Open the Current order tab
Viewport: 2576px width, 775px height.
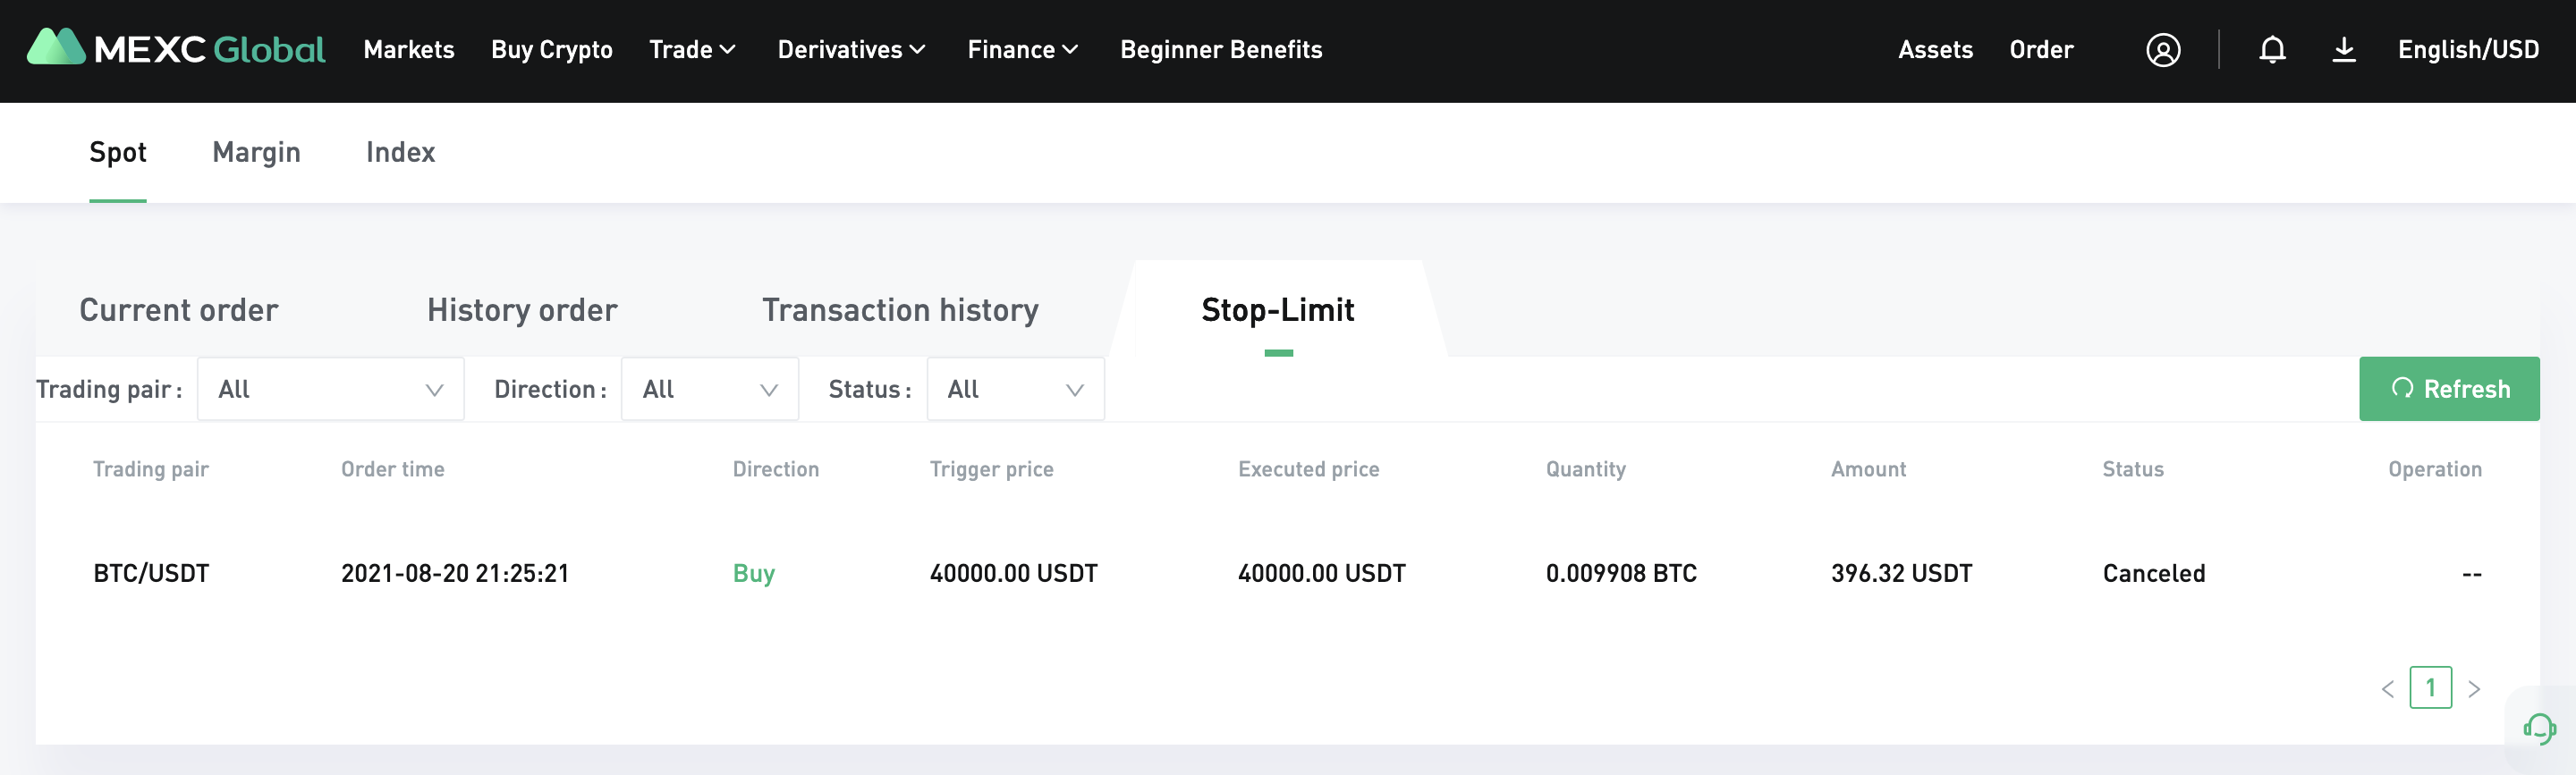point(178,310)
